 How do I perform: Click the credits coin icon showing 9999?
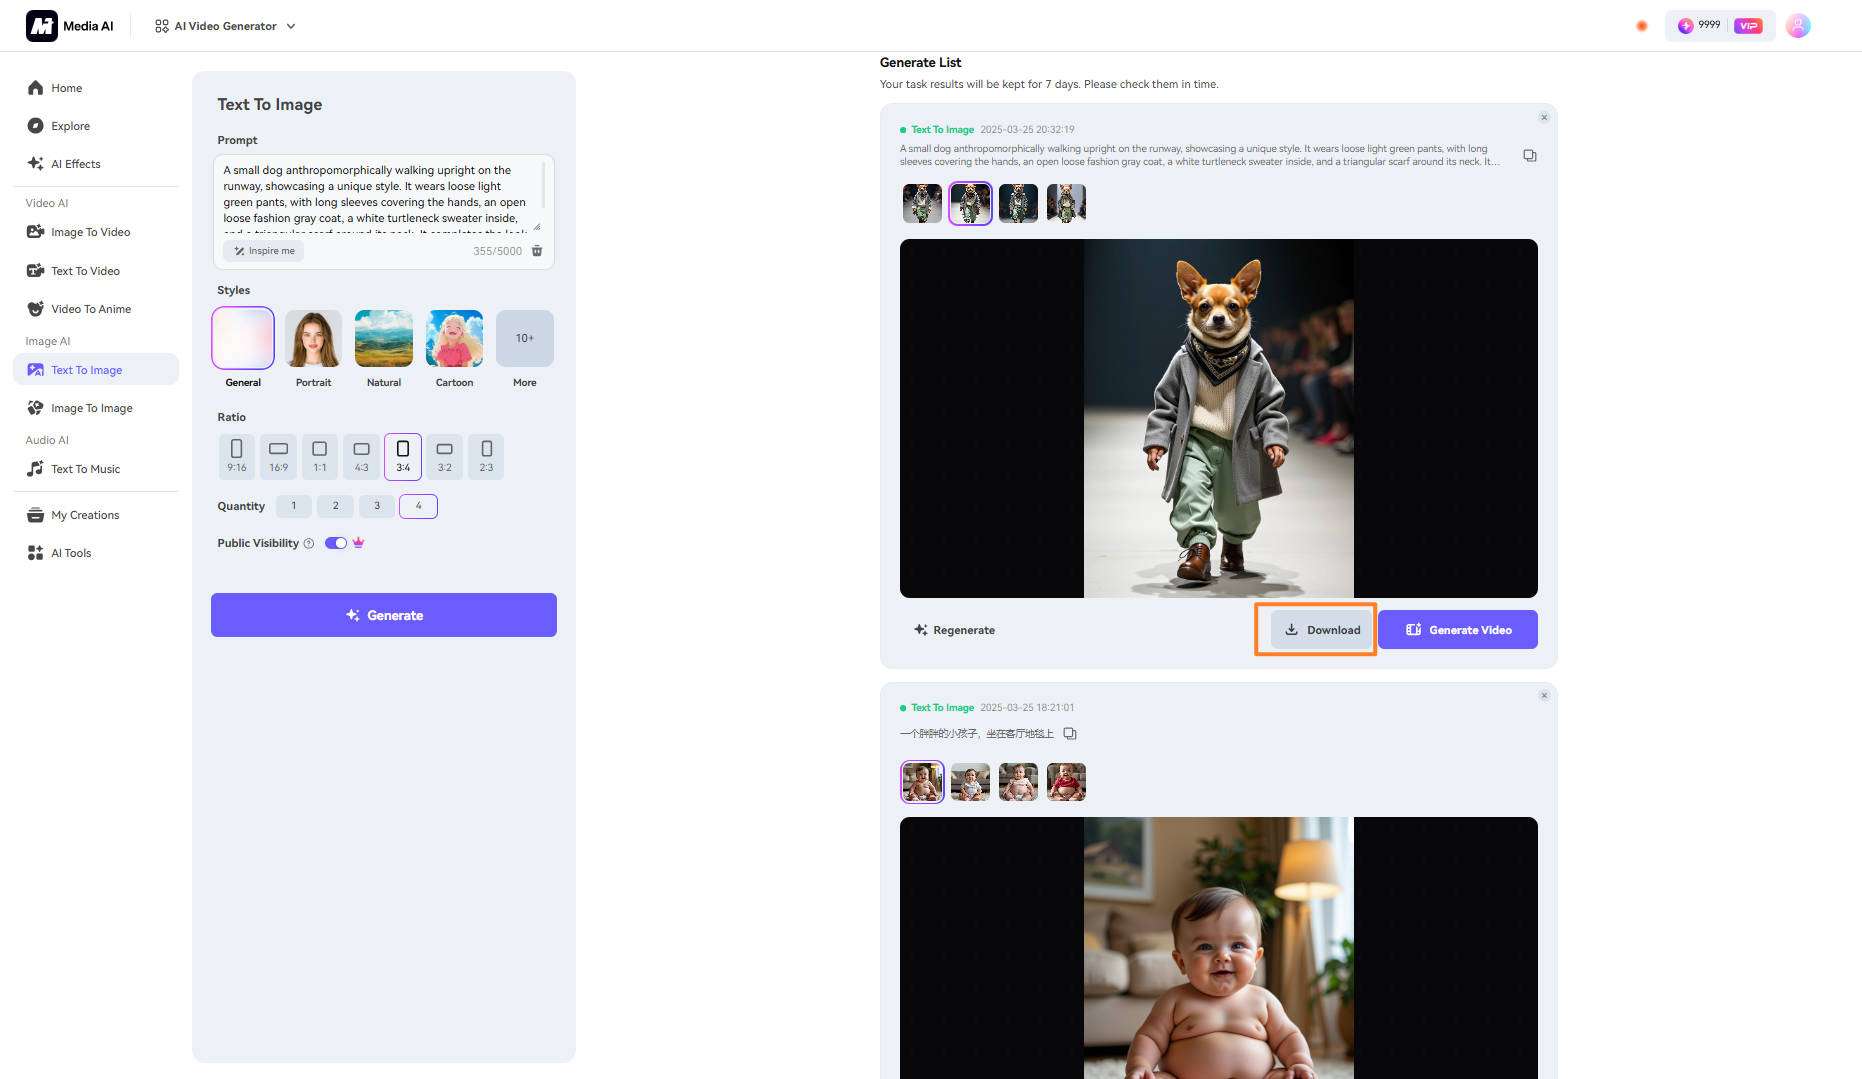click(x=1685, y=26)
